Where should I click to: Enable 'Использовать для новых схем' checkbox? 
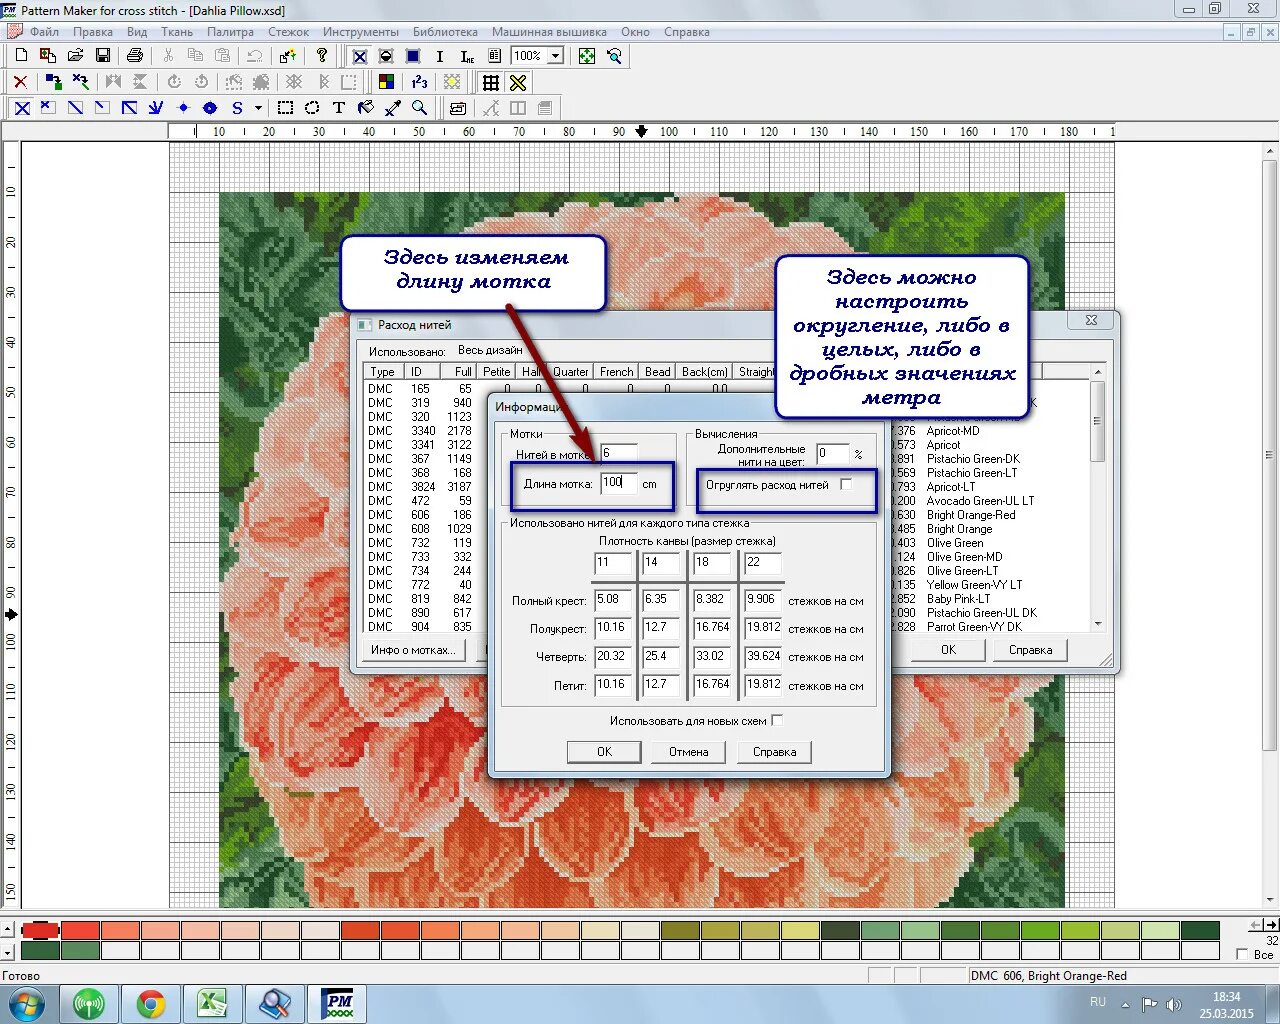(x=777, y=720)
